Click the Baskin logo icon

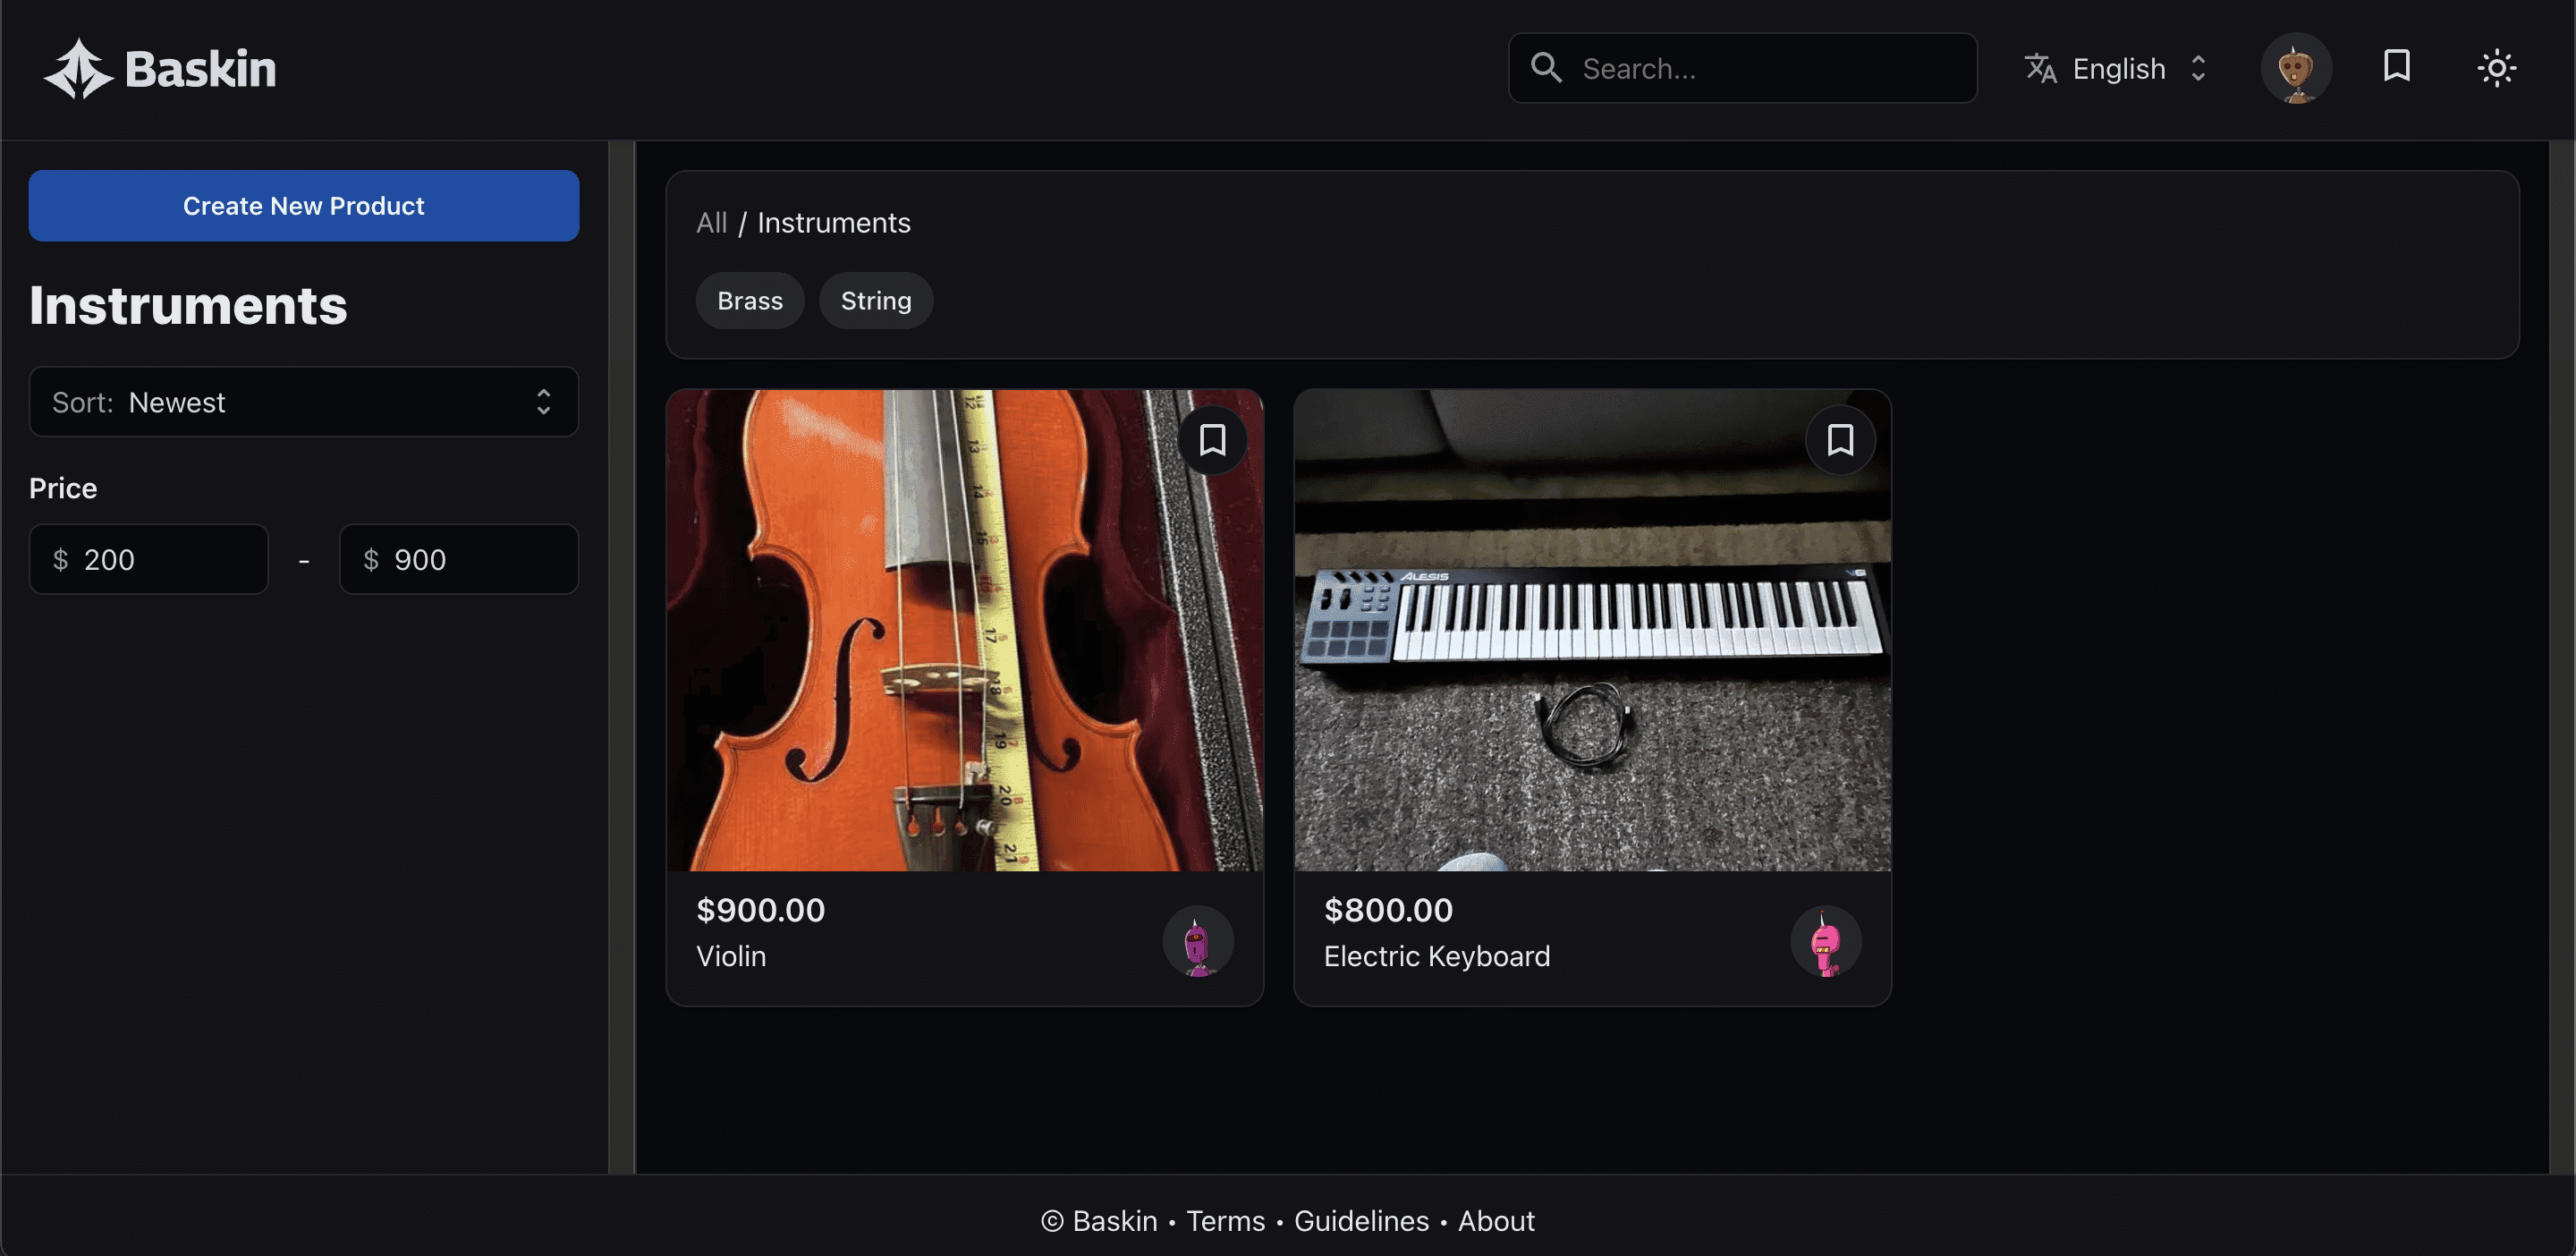tap(78, 69)
